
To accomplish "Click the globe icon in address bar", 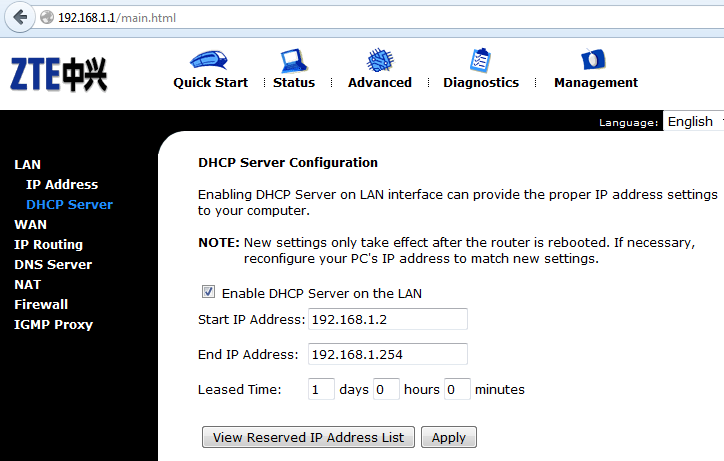I will pyautogui.click(x=46, y=18).
